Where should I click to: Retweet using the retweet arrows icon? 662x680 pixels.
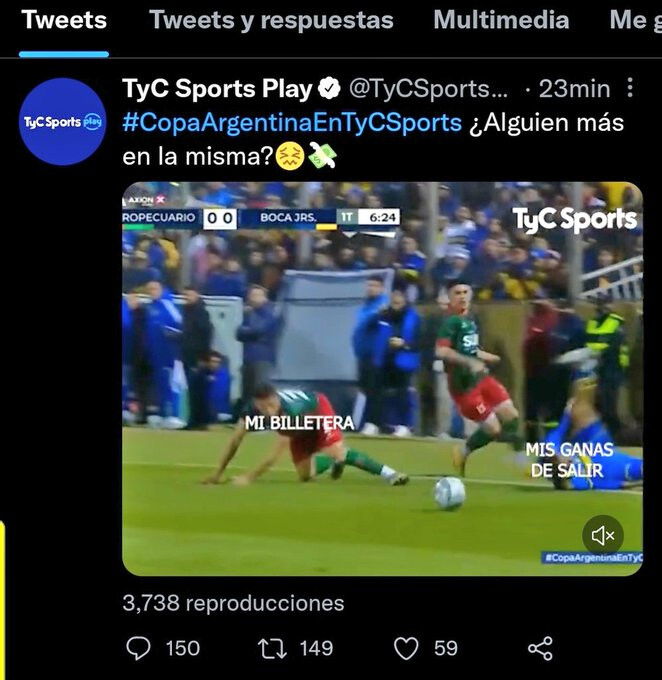pos(272,649)
